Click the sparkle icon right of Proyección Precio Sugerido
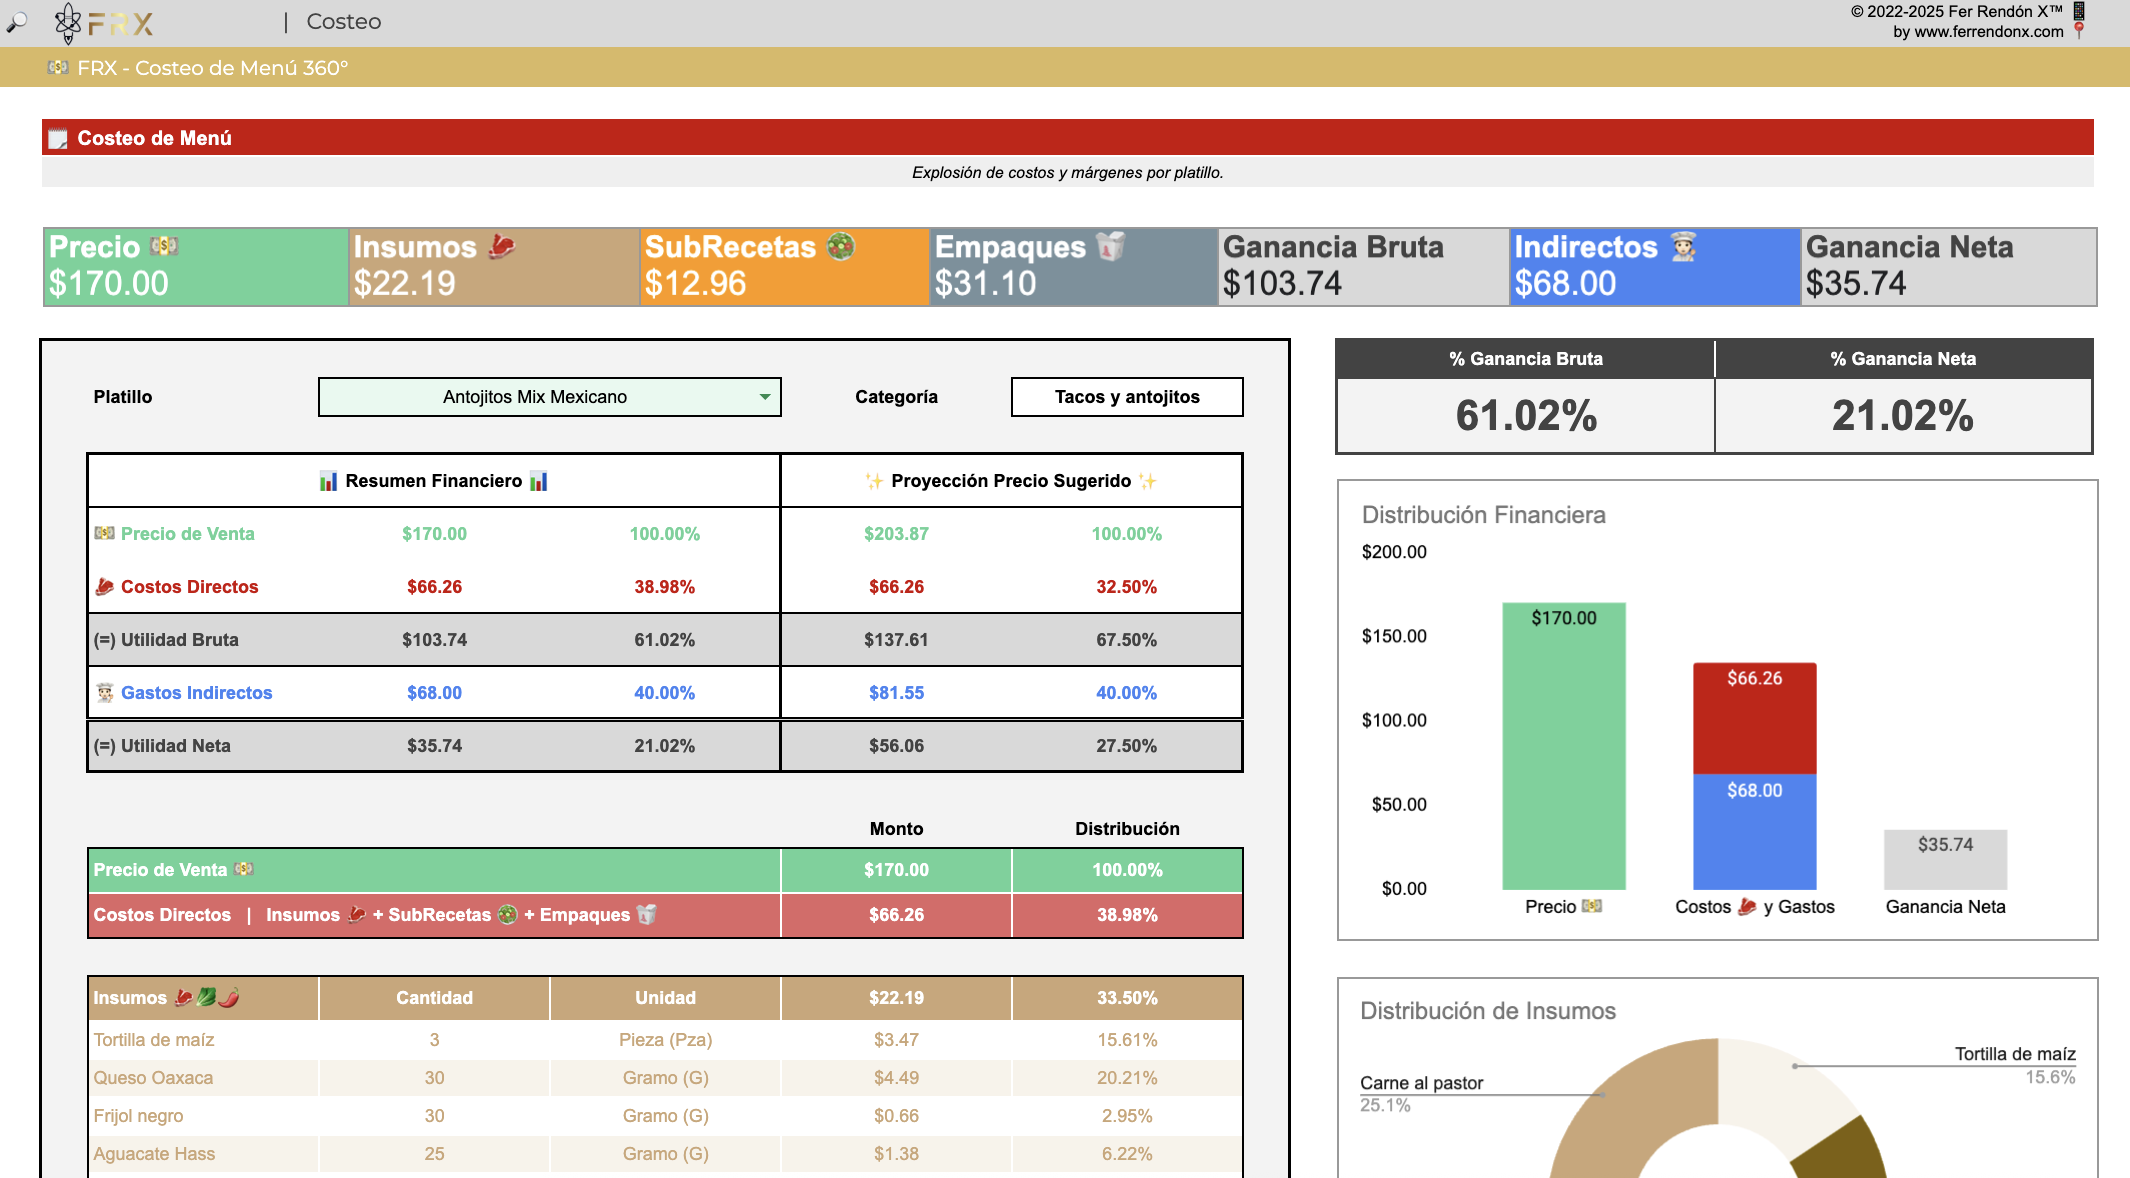Viewport: 2130px width, 1178px height. point(1148,481)
